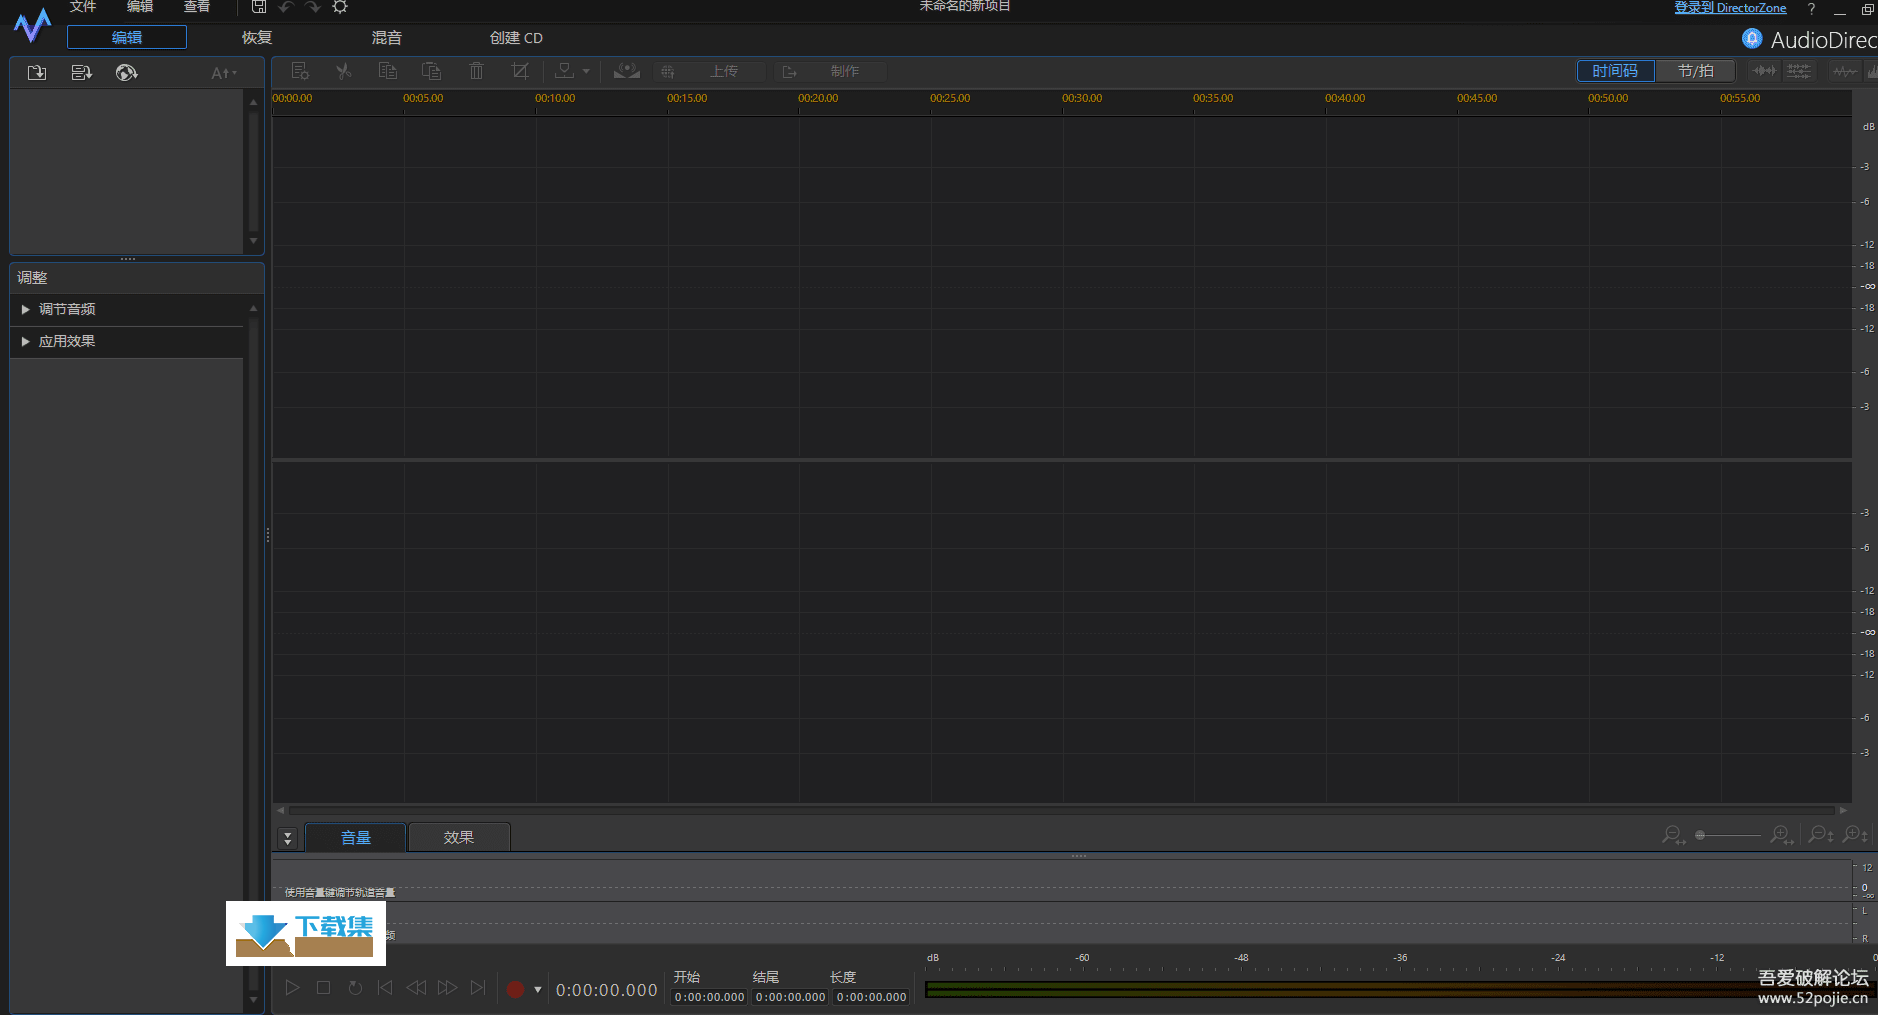This screenshot has width=1878, height=1015.
Task: Toggle the multi-track lines view icon
Action: point(1799,71)
